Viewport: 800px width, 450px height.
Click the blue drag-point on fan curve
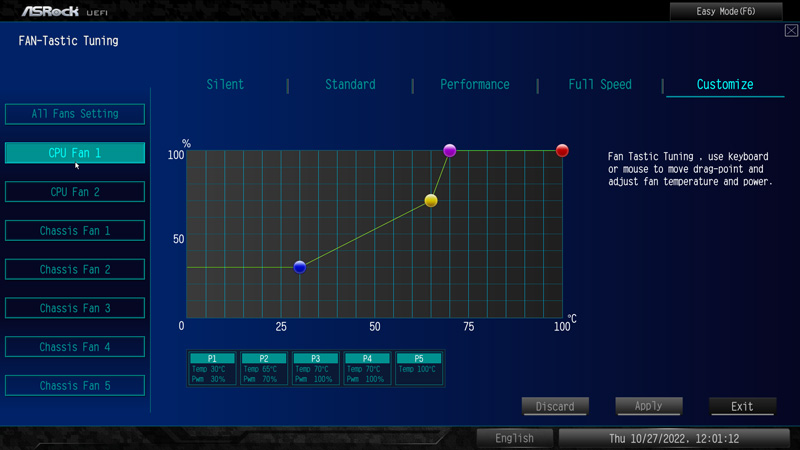300,267
